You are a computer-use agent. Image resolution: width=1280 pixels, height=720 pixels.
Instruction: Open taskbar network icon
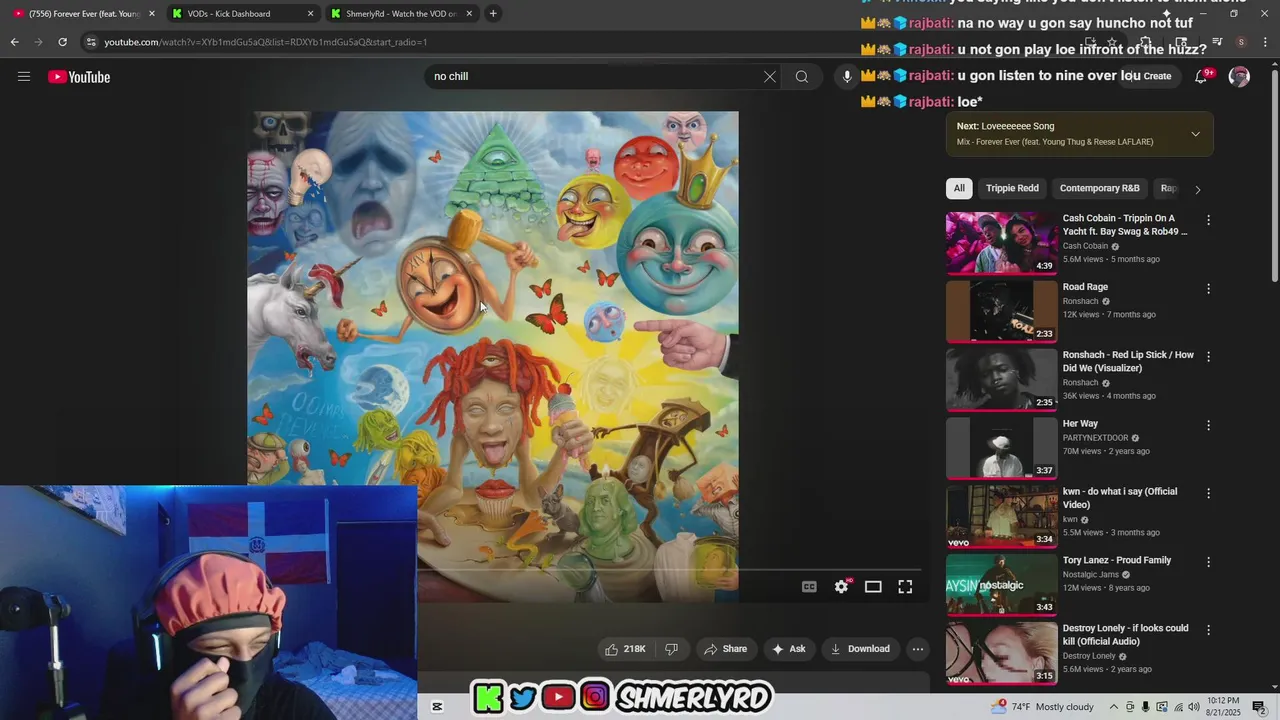[1177, 707]
